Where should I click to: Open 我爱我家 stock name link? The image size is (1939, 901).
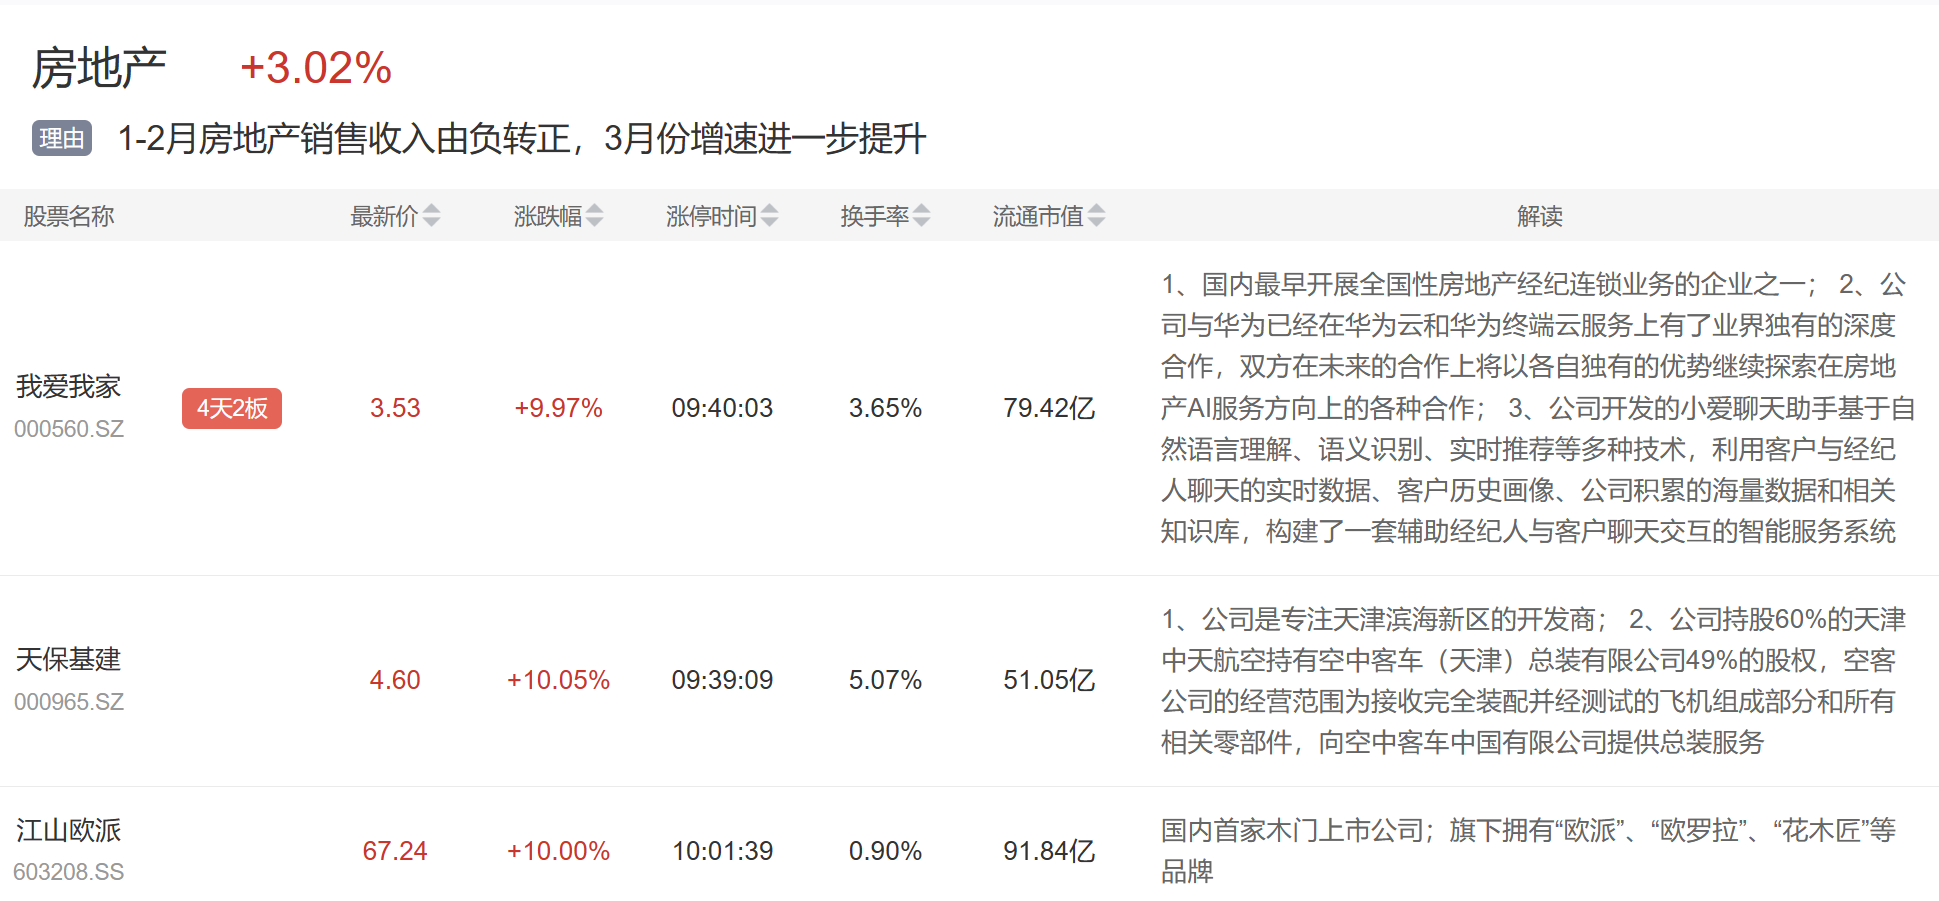tap(68, 387)
